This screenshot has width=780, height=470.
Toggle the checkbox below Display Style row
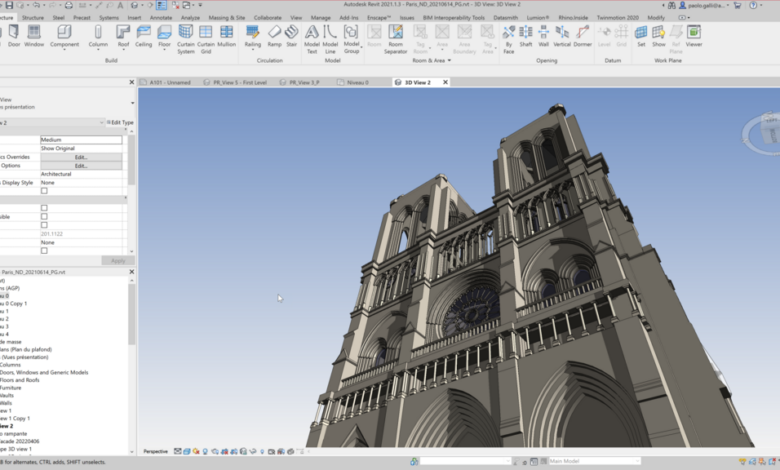[x=44, y=191]
